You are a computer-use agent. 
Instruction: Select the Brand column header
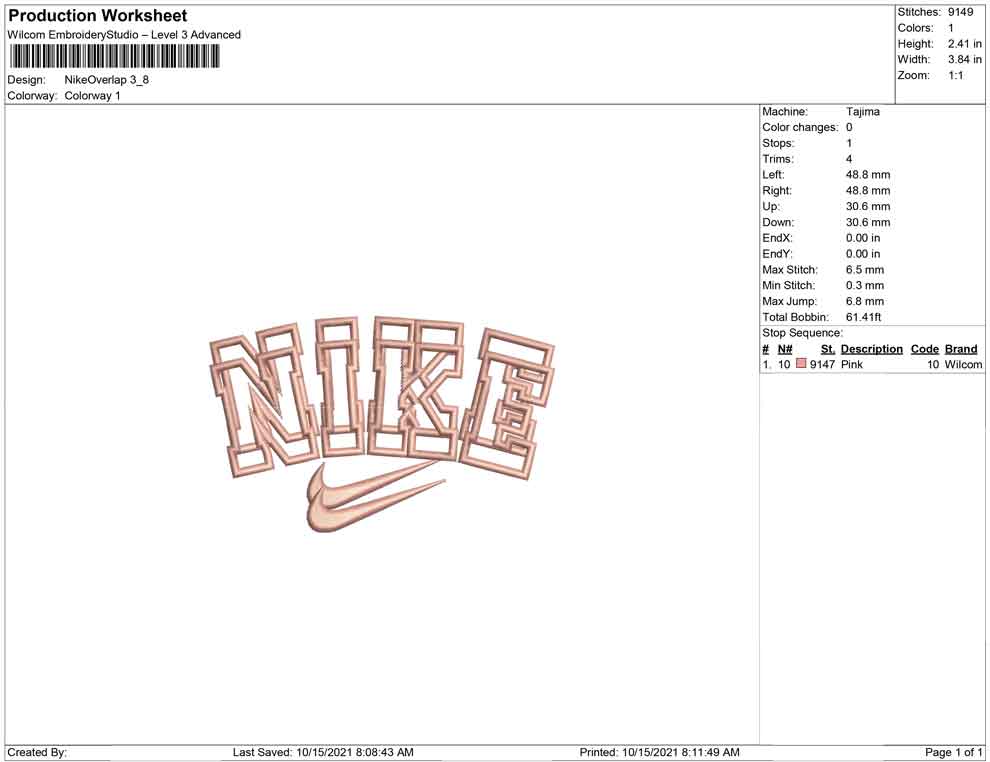click(x=961, y=349)
